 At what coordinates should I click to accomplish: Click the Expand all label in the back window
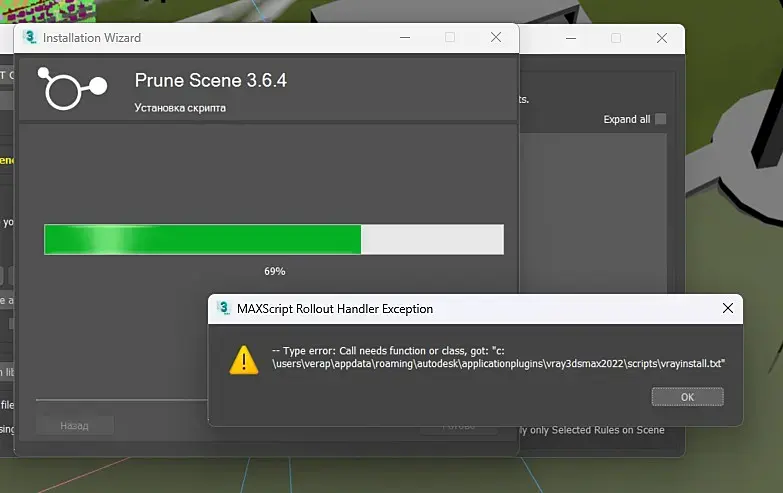(627, 119)
